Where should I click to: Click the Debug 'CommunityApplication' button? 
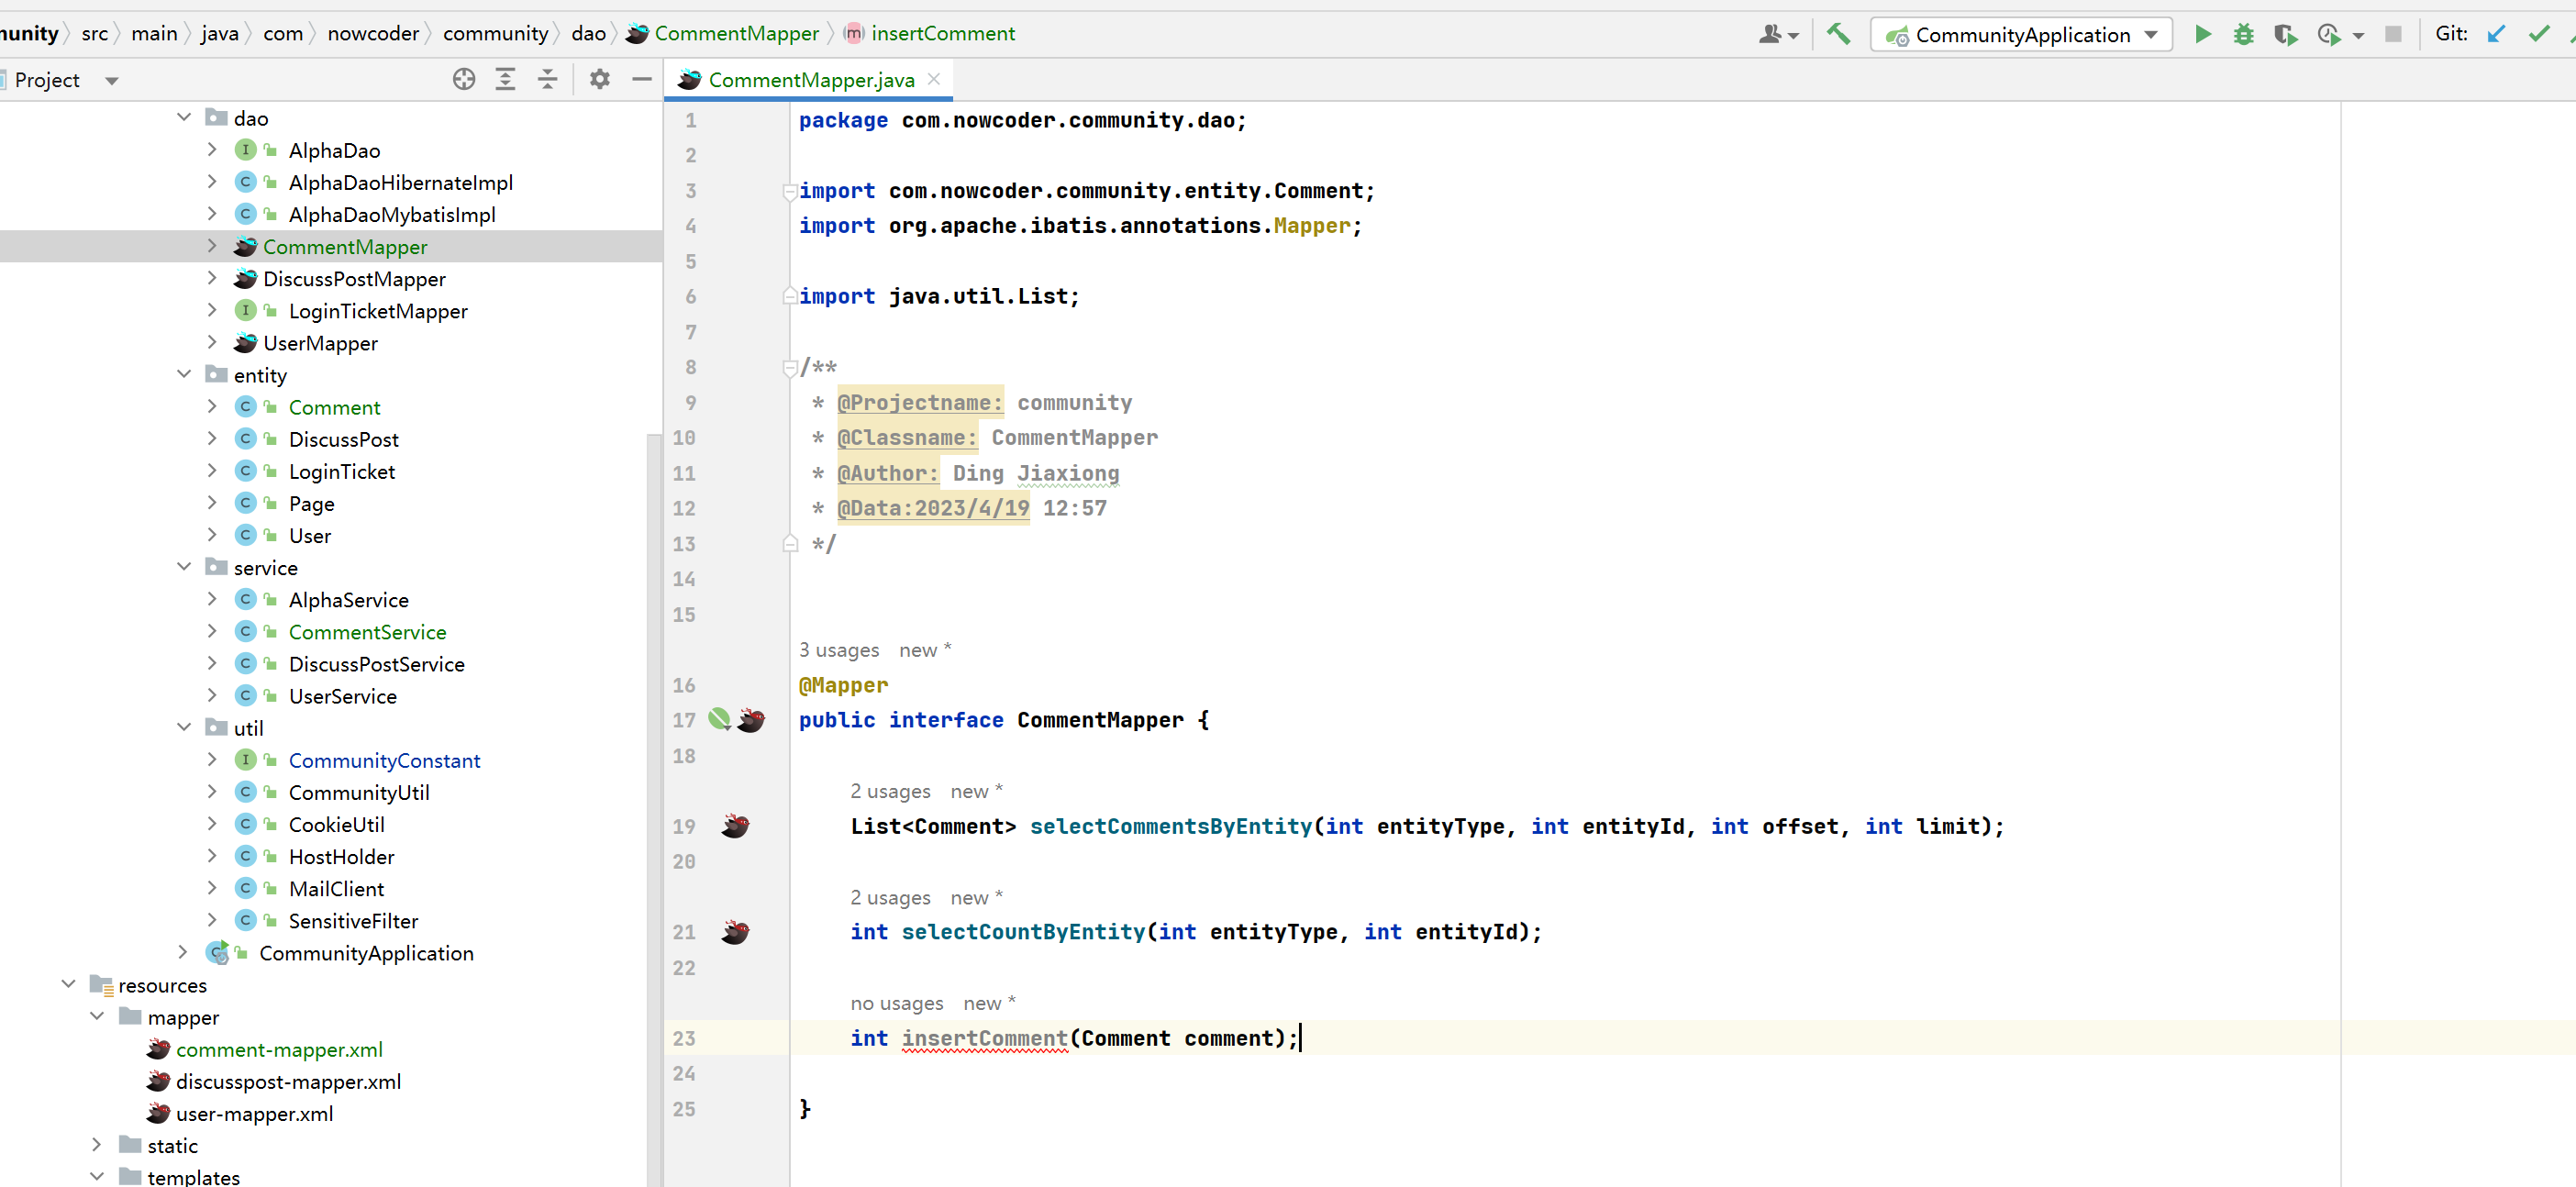pyautogui.click(x=2244, y=33)
